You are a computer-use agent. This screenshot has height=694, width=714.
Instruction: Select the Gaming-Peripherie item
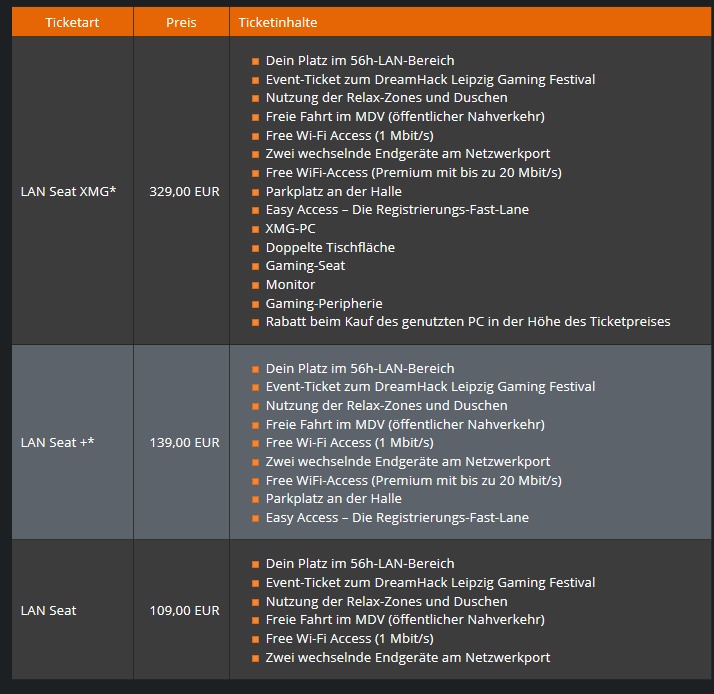(324, 303)
